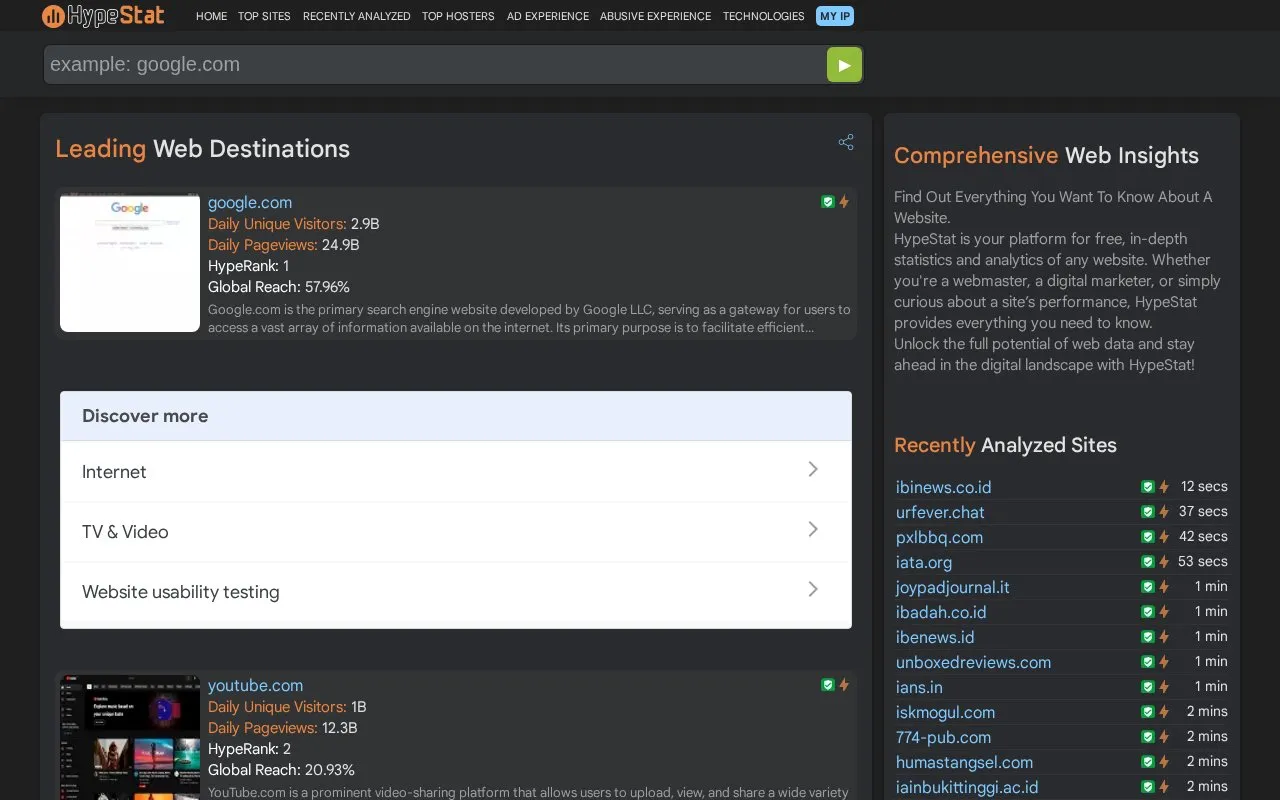The width and height of the screenshot is (1280, 800).
Task: Open the 774-pub.com link
Action: (x=943, y=737)
